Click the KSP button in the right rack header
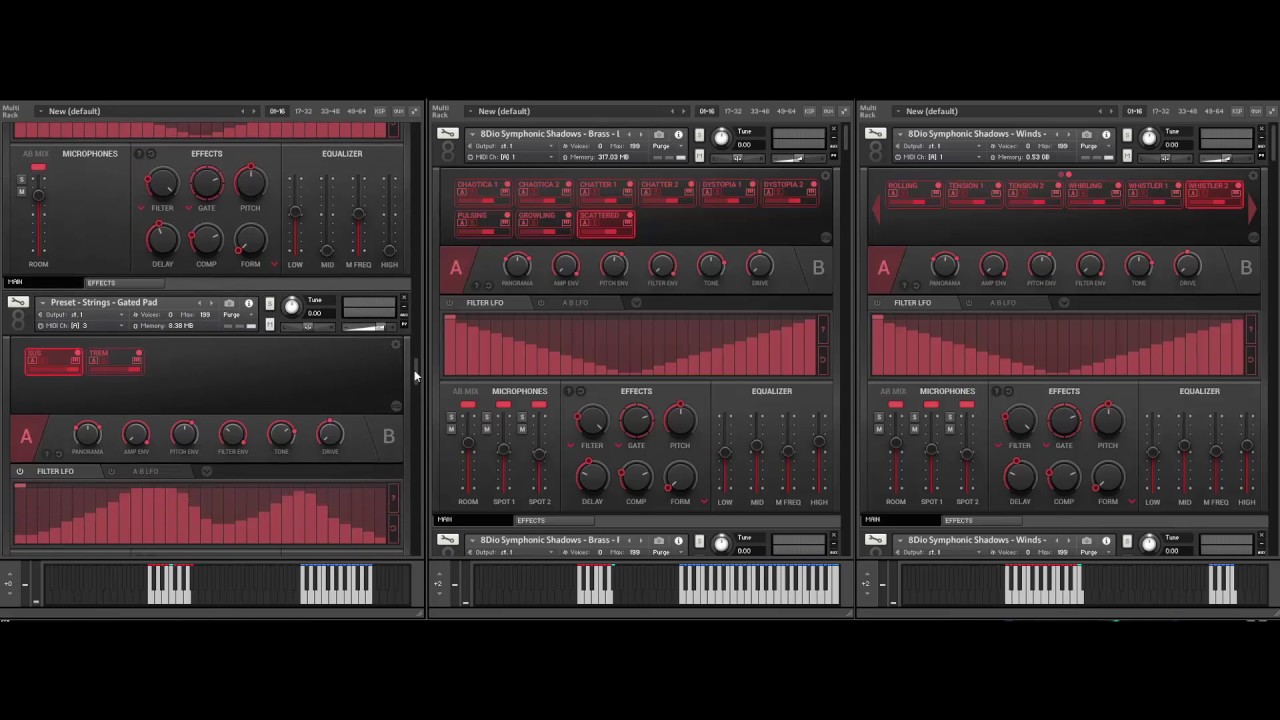 point(1237,111)
